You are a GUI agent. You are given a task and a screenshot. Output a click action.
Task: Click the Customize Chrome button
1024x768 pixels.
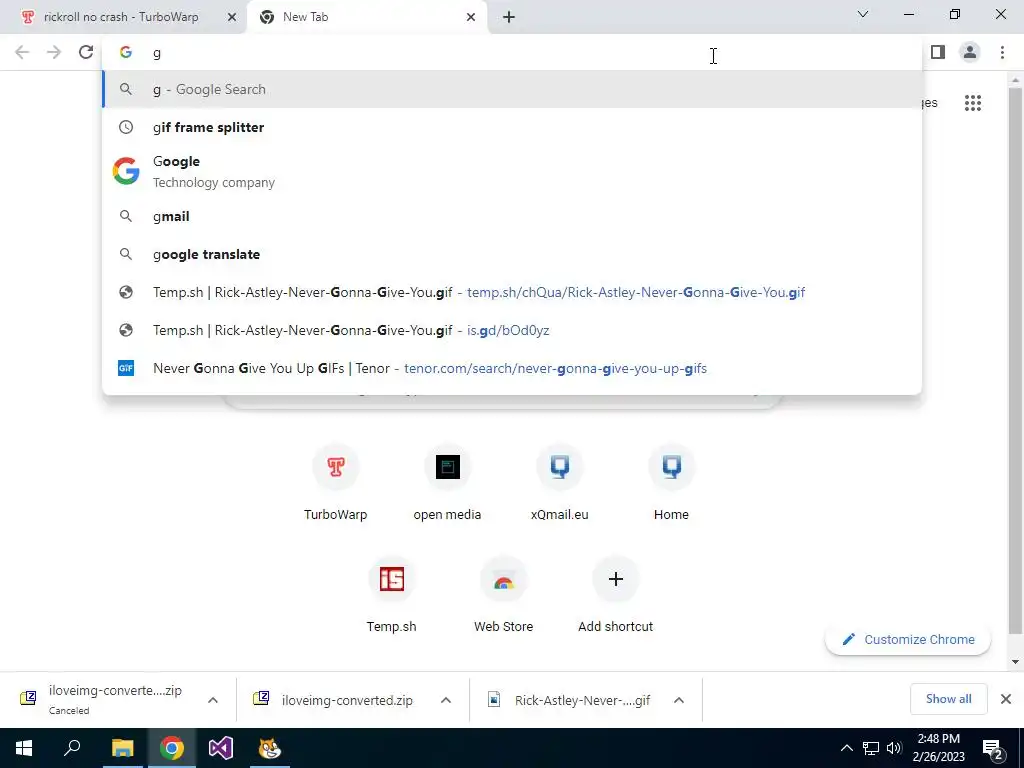coord(908,639)
